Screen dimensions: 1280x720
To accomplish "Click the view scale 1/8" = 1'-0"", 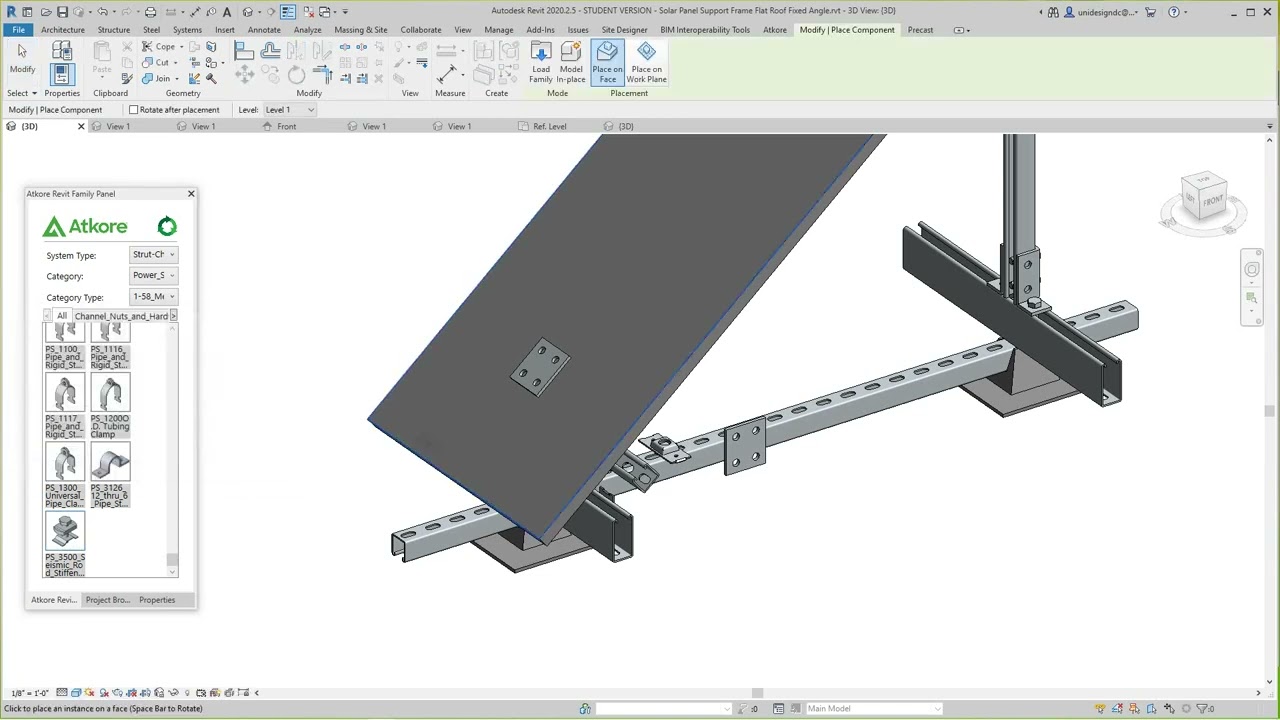I will [x=29, y=693].
